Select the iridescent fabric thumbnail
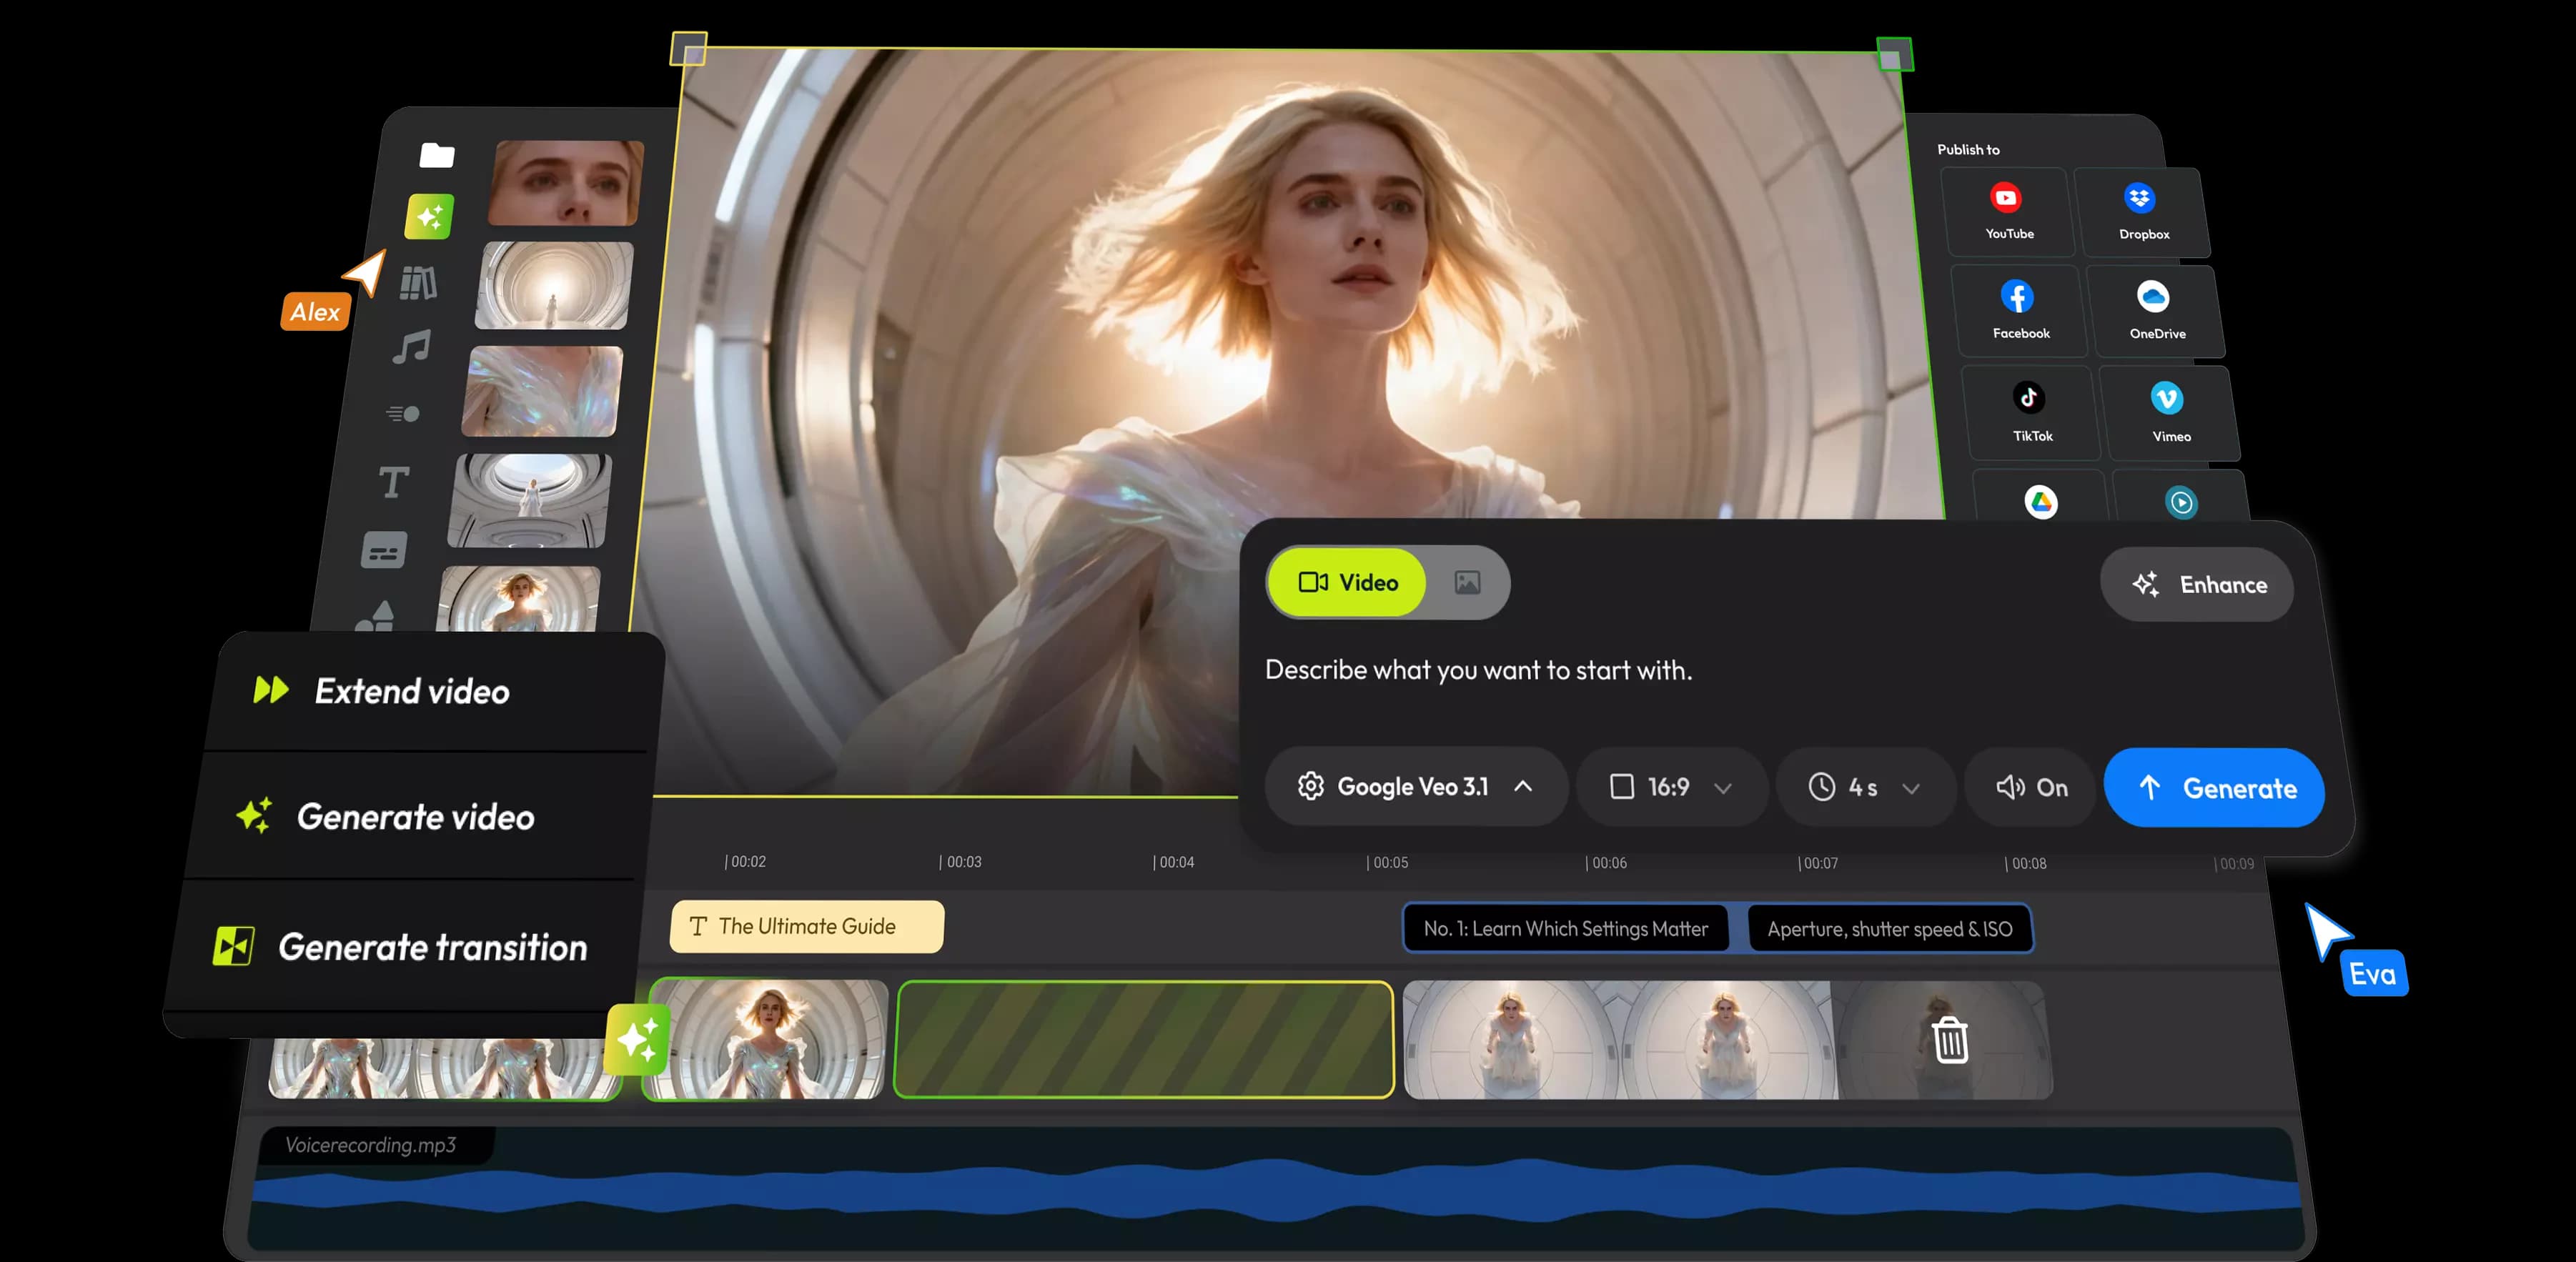 click(x=542, y=391)
